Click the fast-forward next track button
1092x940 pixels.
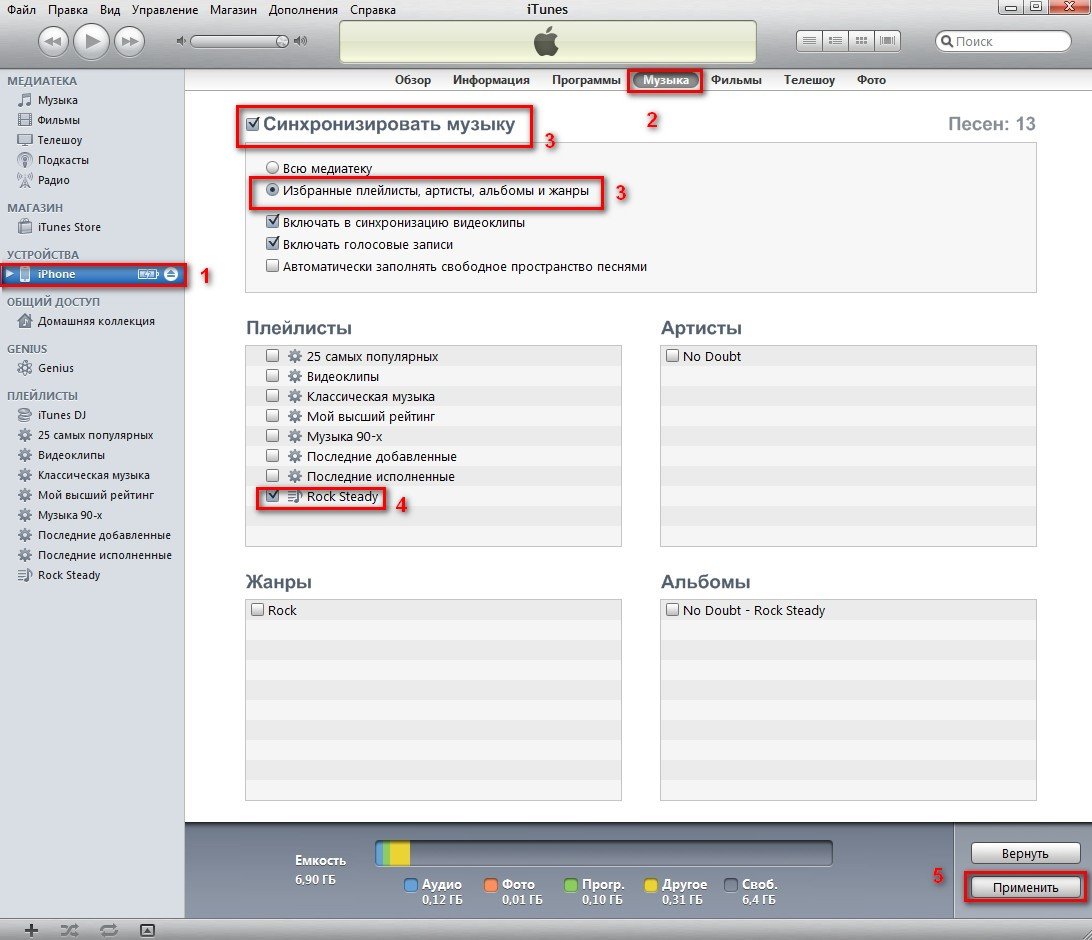130,41
